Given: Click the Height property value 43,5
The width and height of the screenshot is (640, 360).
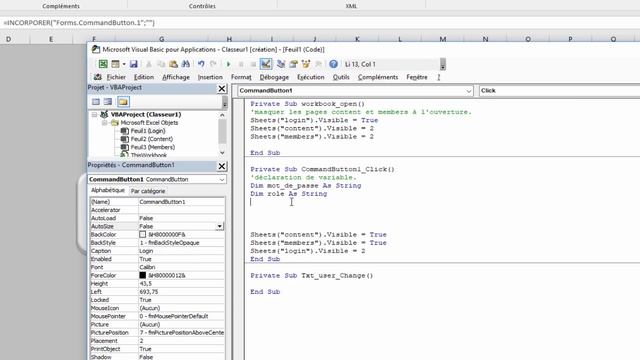Looking at the screenshot, I should click(181, 283).
